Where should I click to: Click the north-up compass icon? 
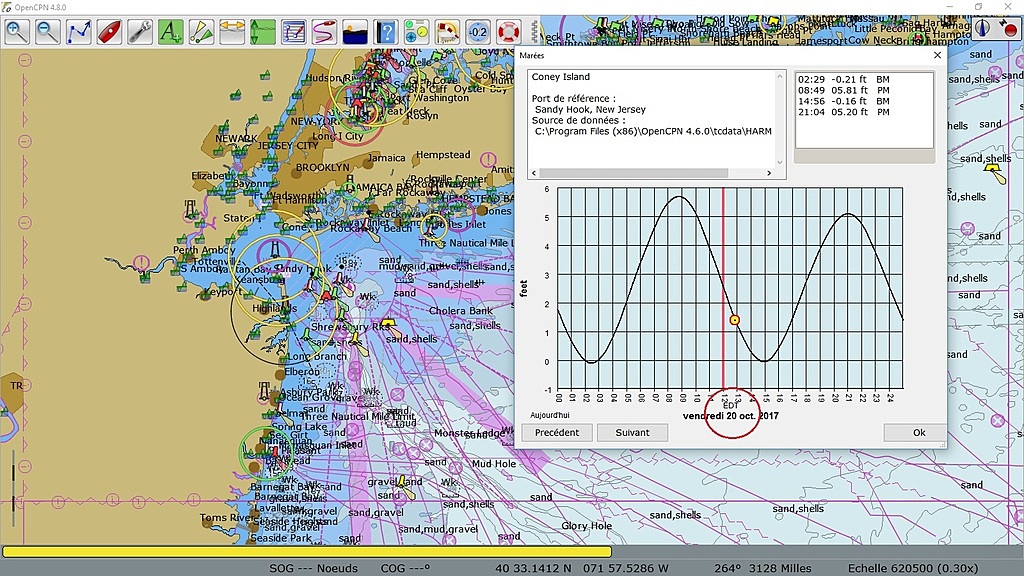tap(984, 28)
